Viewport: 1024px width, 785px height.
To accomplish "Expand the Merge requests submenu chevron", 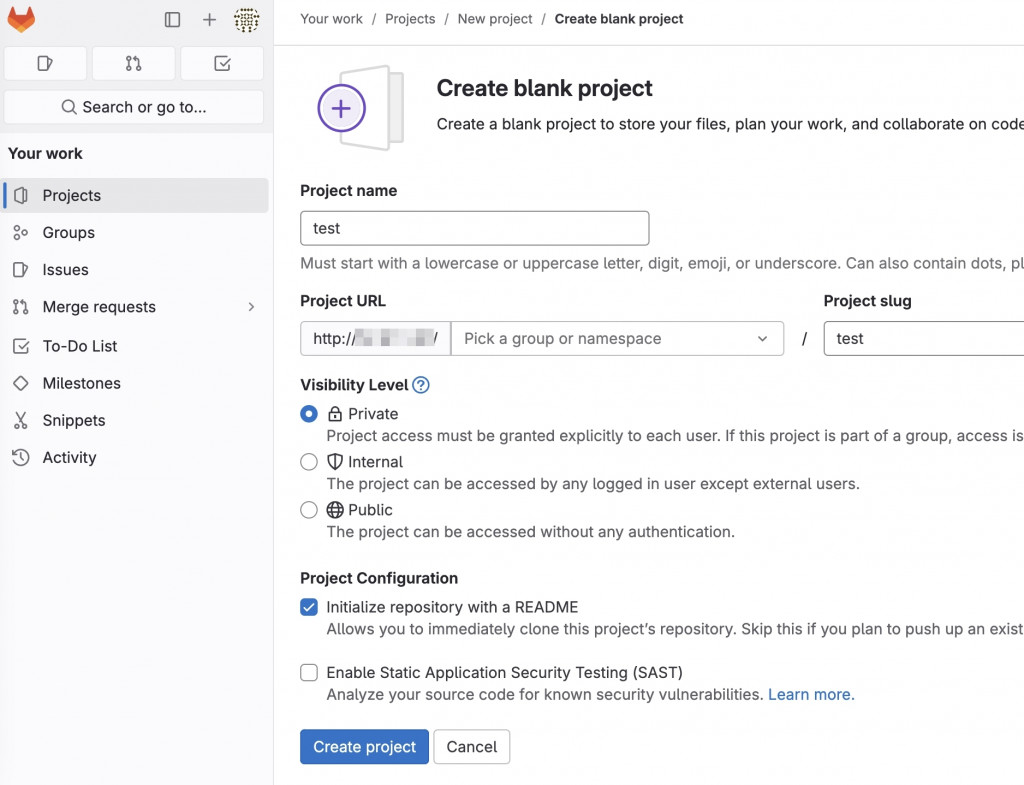I will pos(251,307).
